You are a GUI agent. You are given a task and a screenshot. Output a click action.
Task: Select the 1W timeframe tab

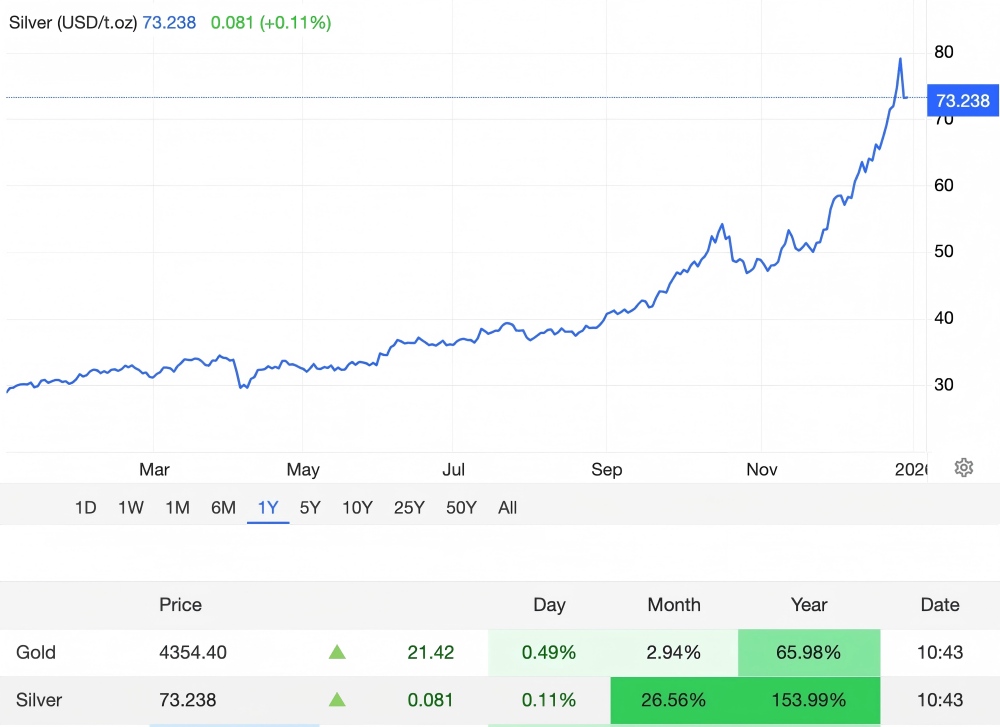130,507
